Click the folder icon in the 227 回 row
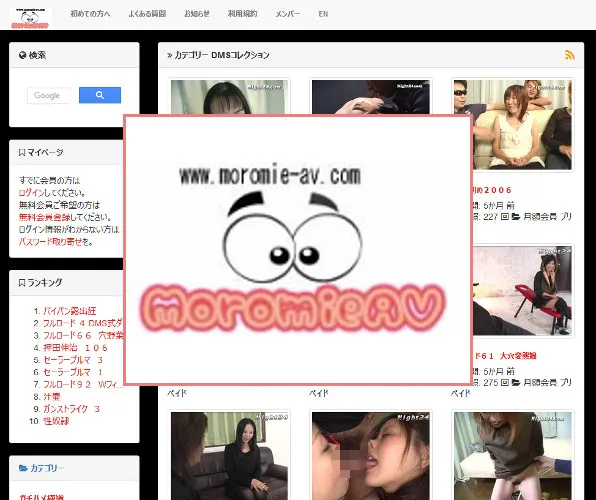 515,217
